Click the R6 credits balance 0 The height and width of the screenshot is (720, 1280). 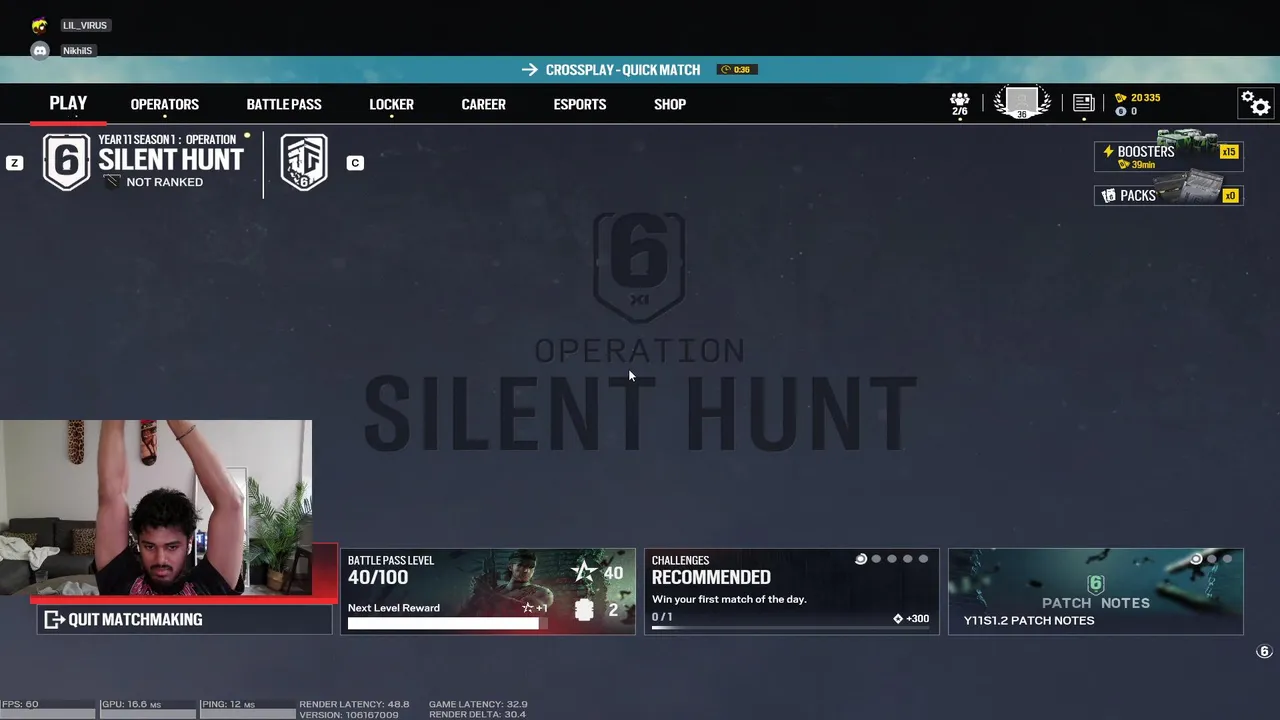[x=1127, y=111]
